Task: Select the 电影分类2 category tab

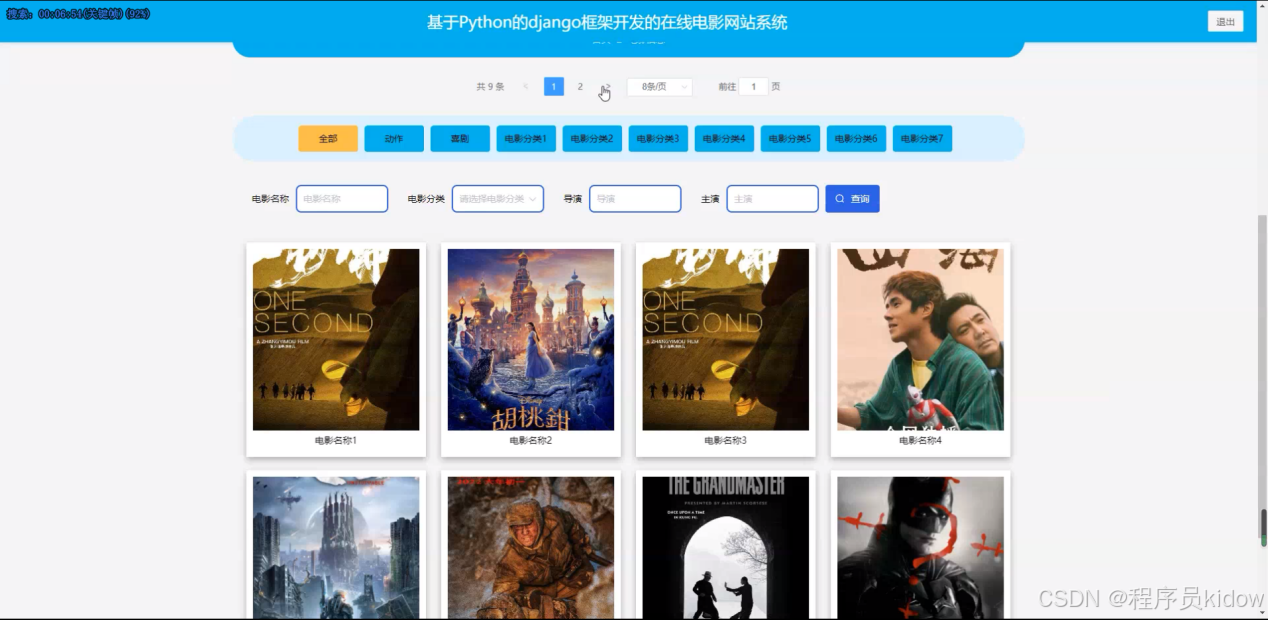Action: pos(592,139)
